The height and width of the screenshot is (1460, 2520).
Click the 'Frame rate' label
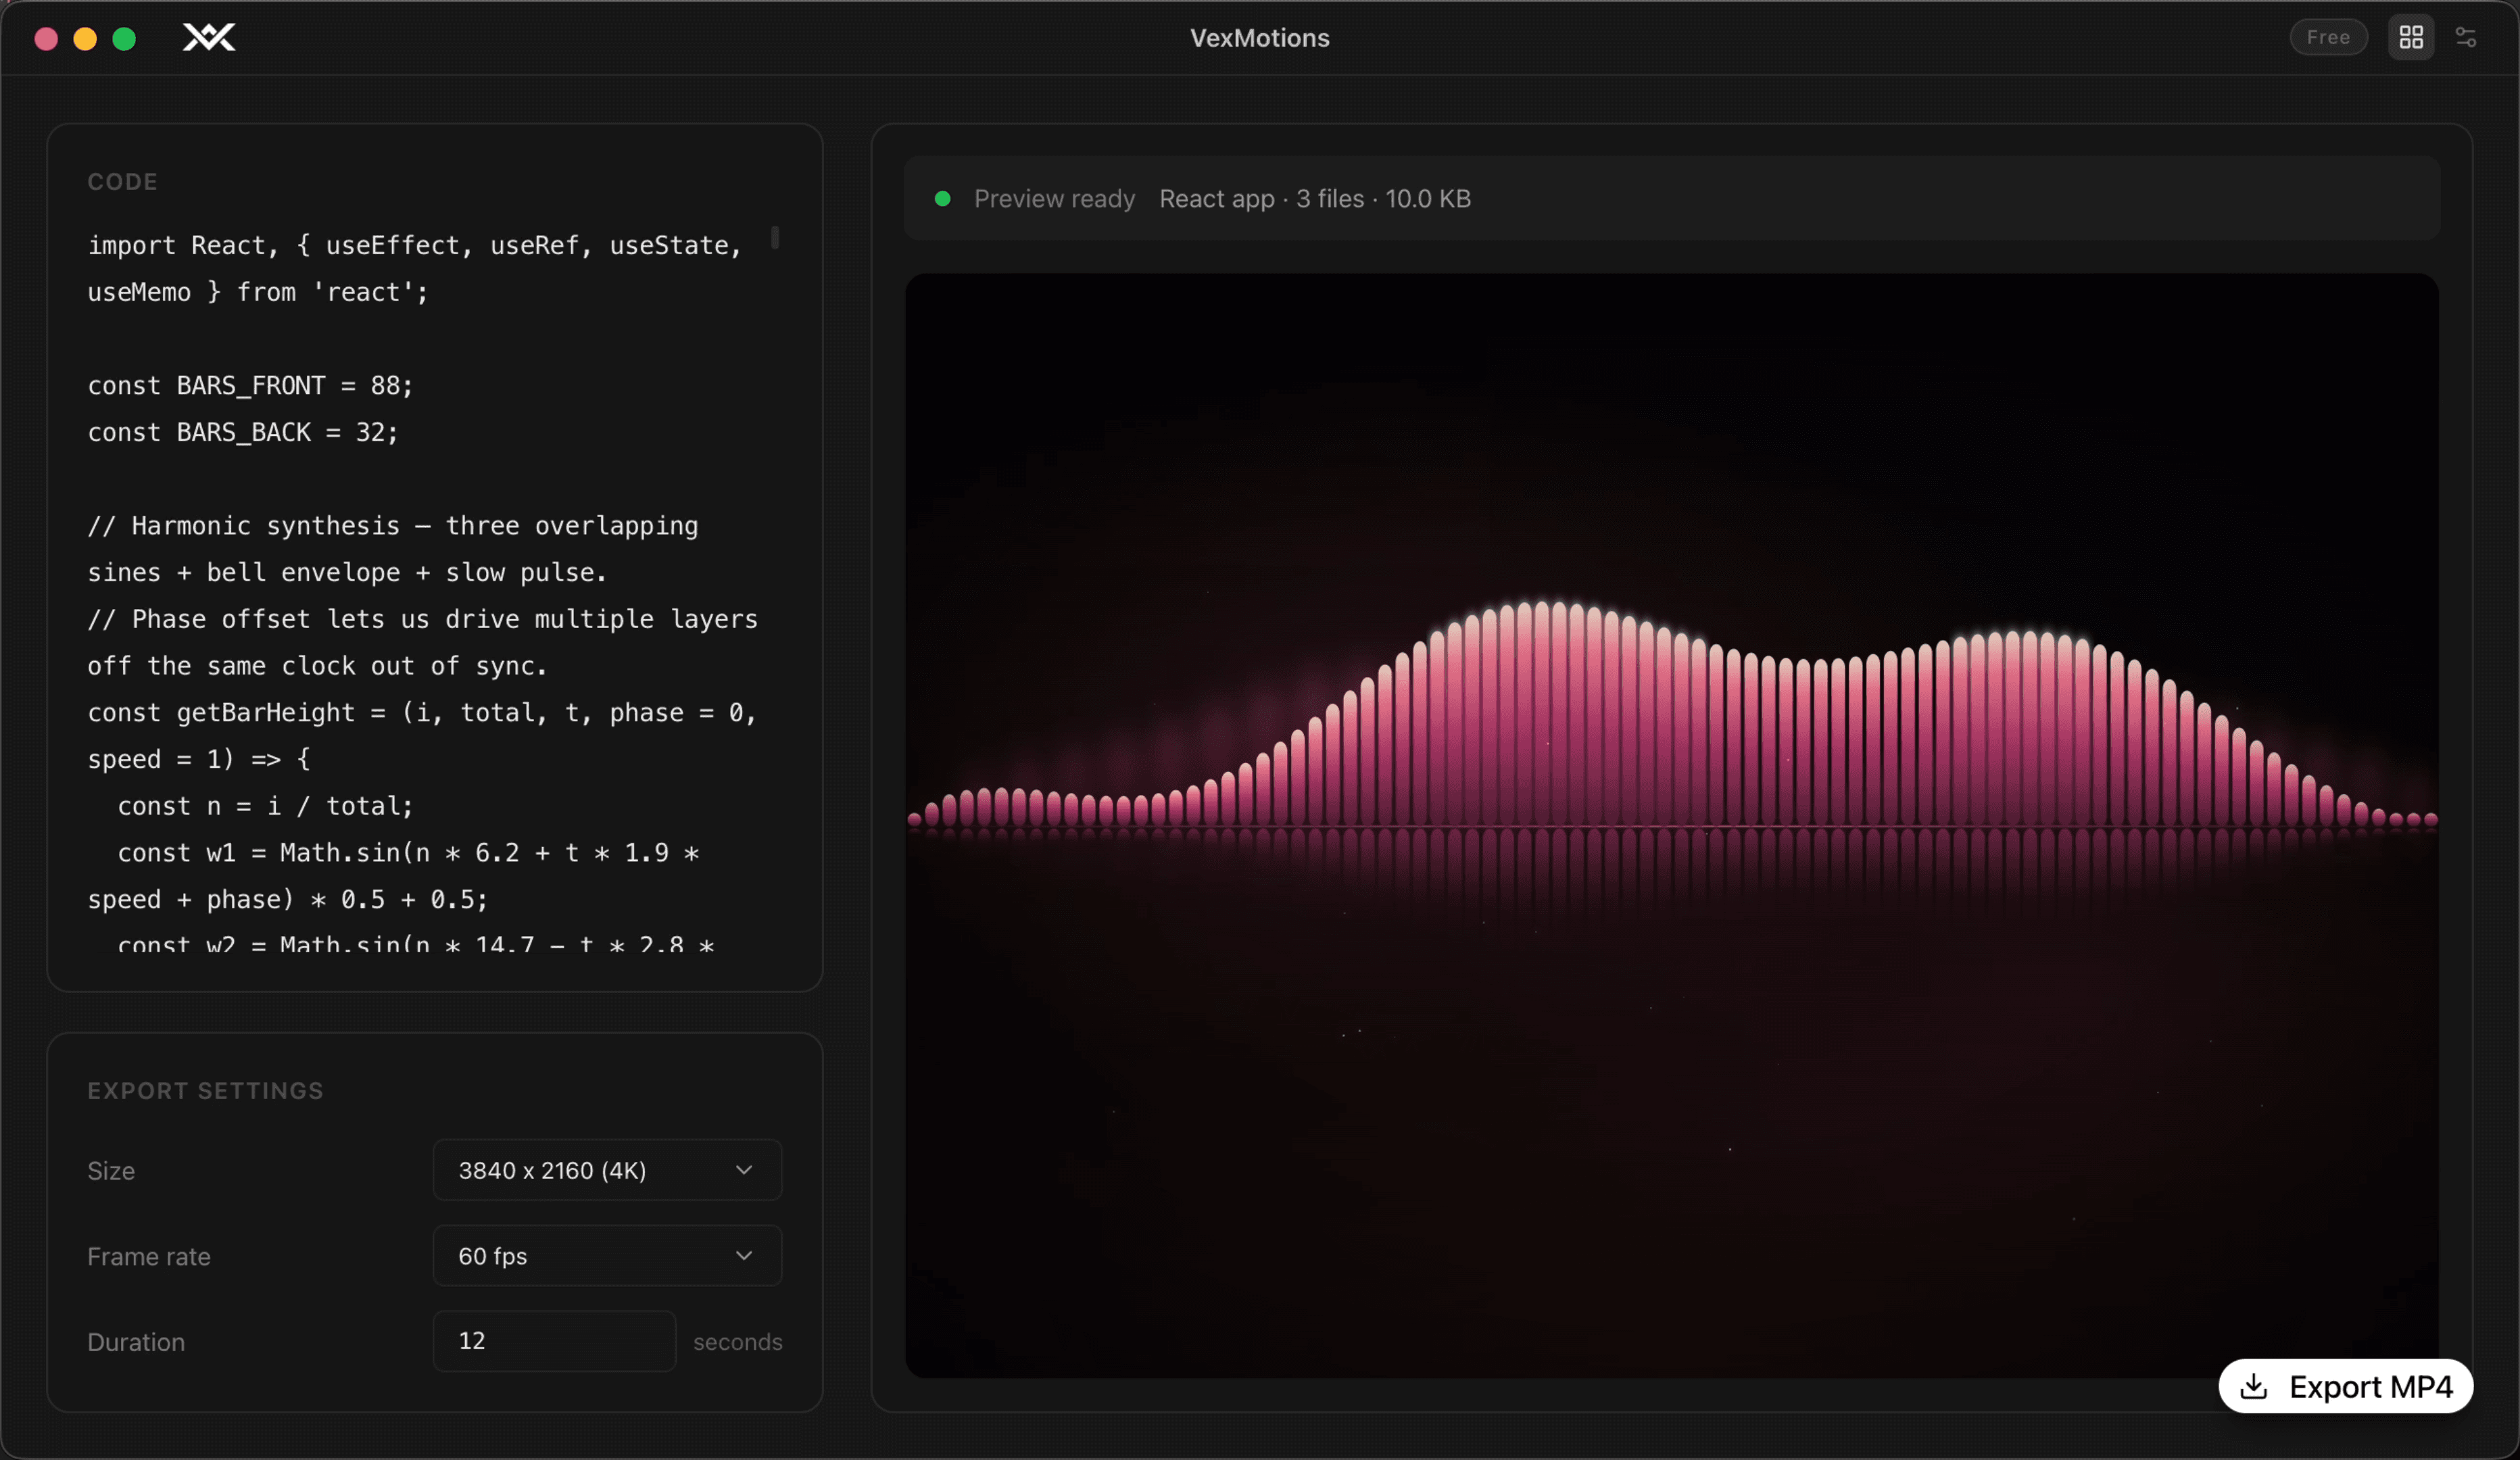pos(149,1257)
